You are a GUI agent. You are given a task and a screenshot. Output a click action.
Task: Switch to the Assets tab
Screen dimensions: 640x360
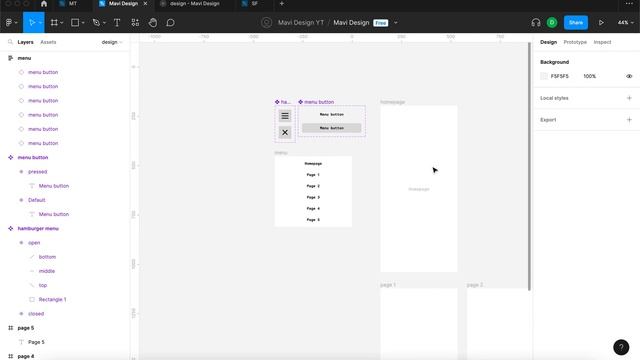pos(48,42)
